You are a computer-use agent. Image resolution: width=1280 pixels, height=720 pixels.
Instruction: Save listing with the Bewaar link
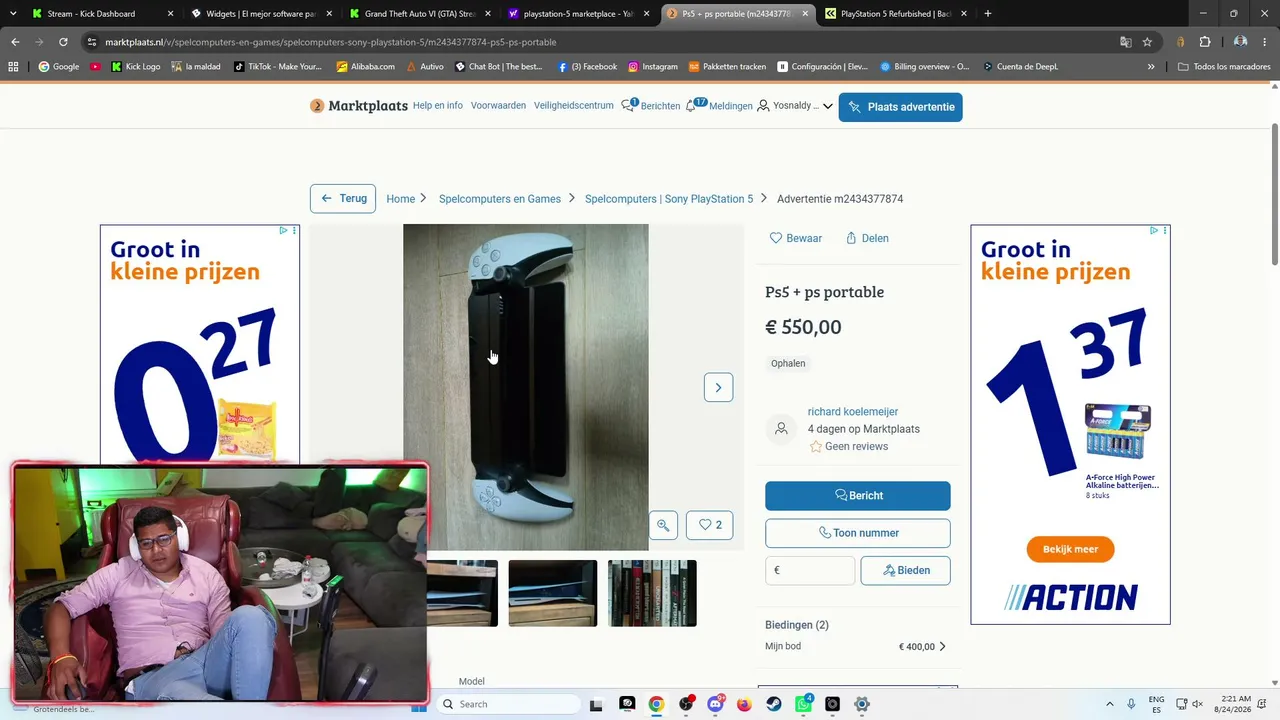pos(796,238)
